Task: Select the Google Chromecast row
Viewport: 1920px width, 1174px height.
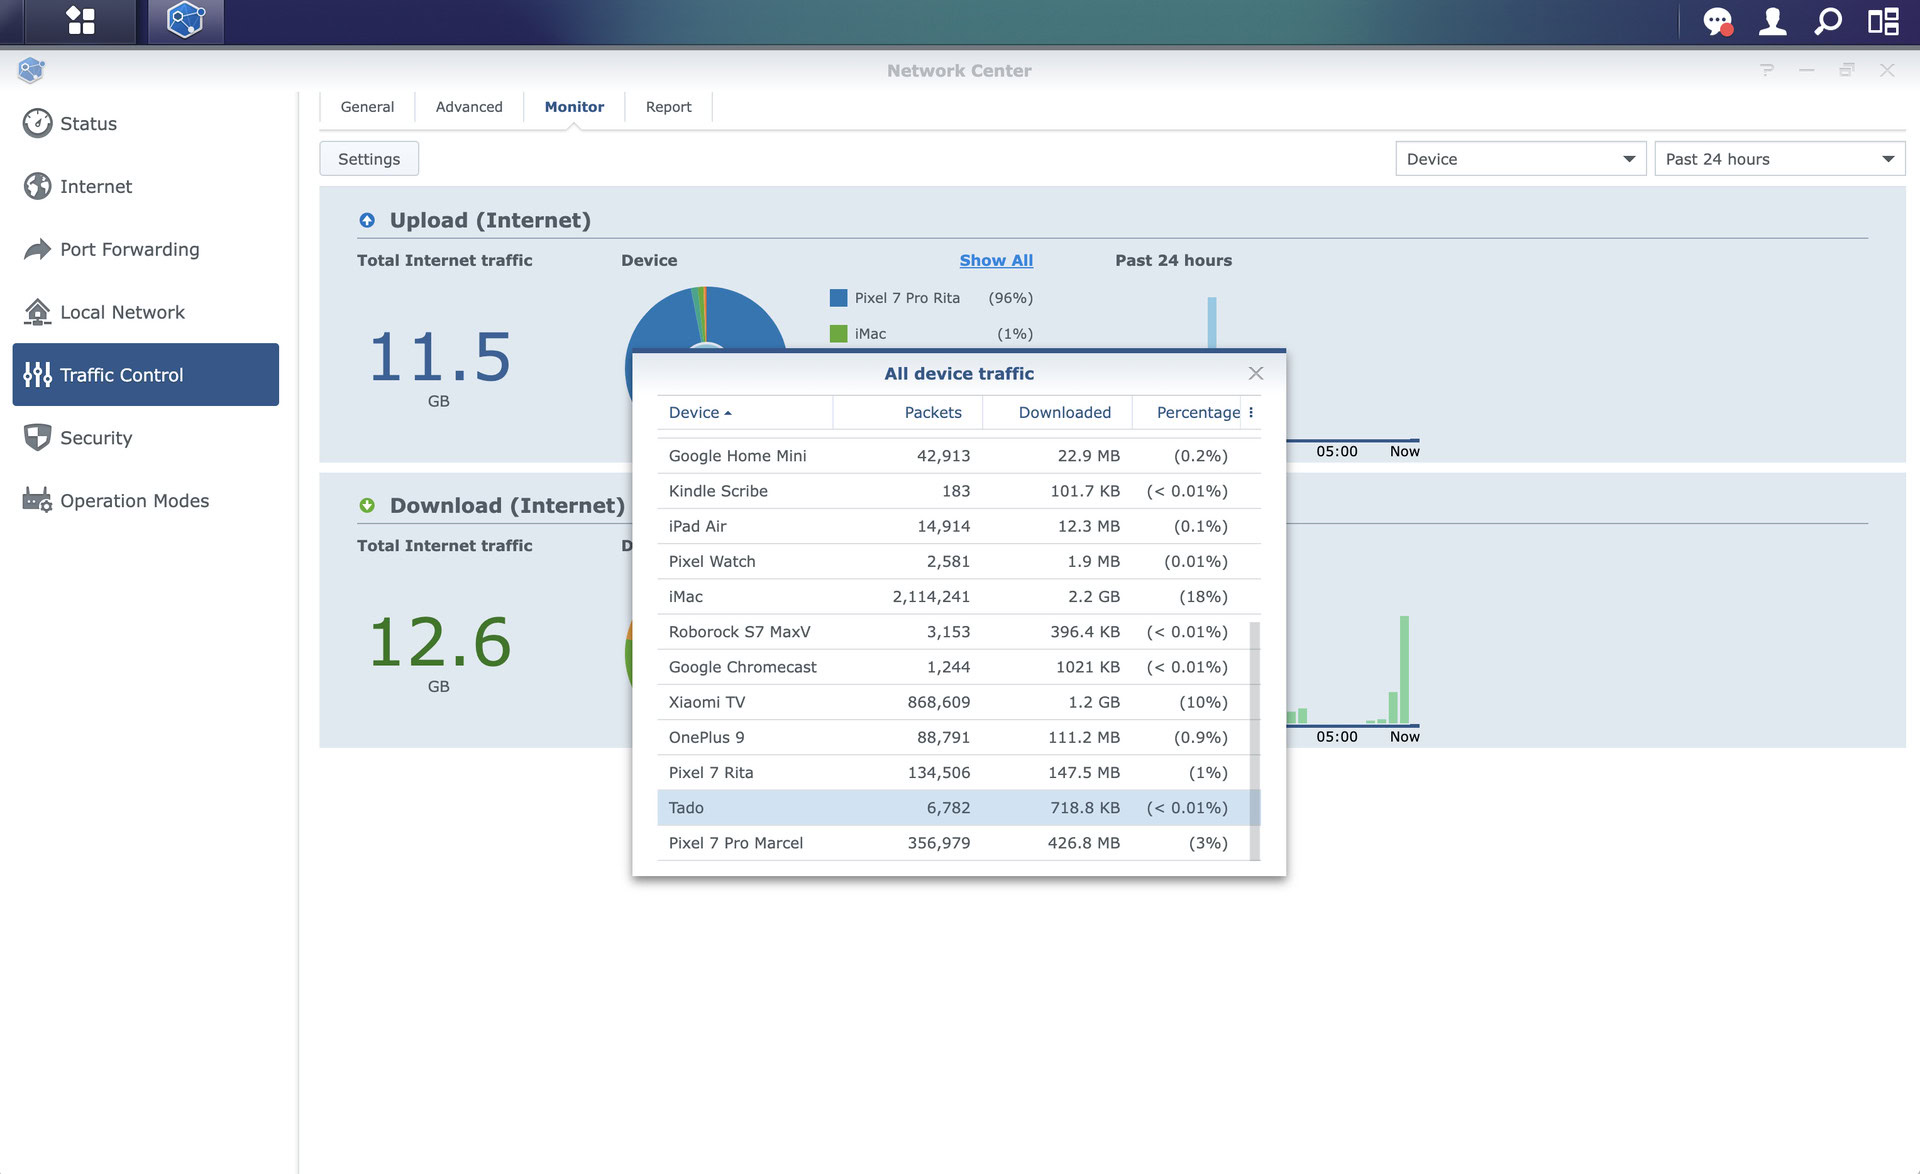Action: [953, 667]
